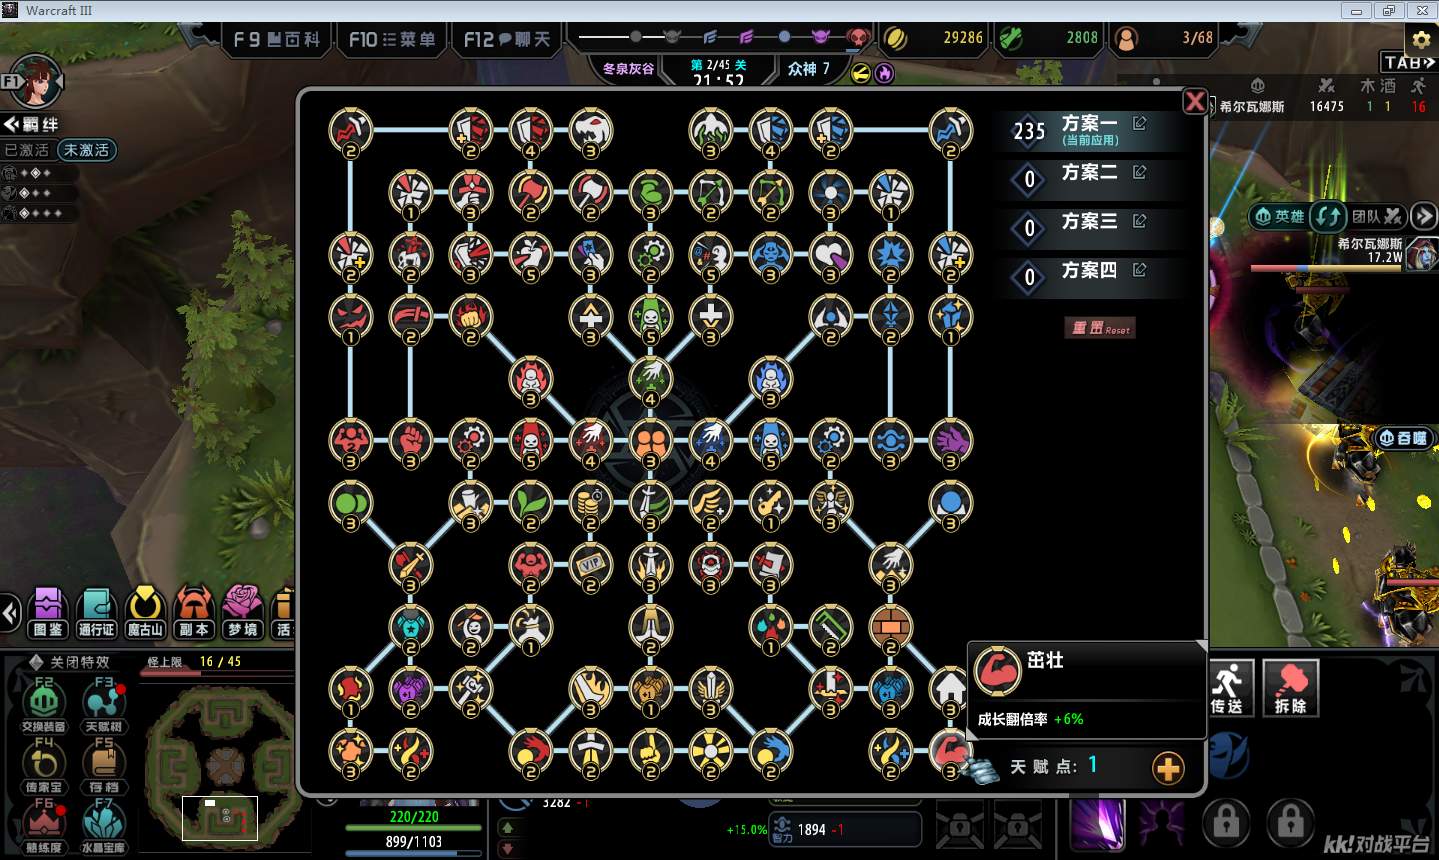
Task: Open the 梦境 rose icon
Action: point(242,612)
